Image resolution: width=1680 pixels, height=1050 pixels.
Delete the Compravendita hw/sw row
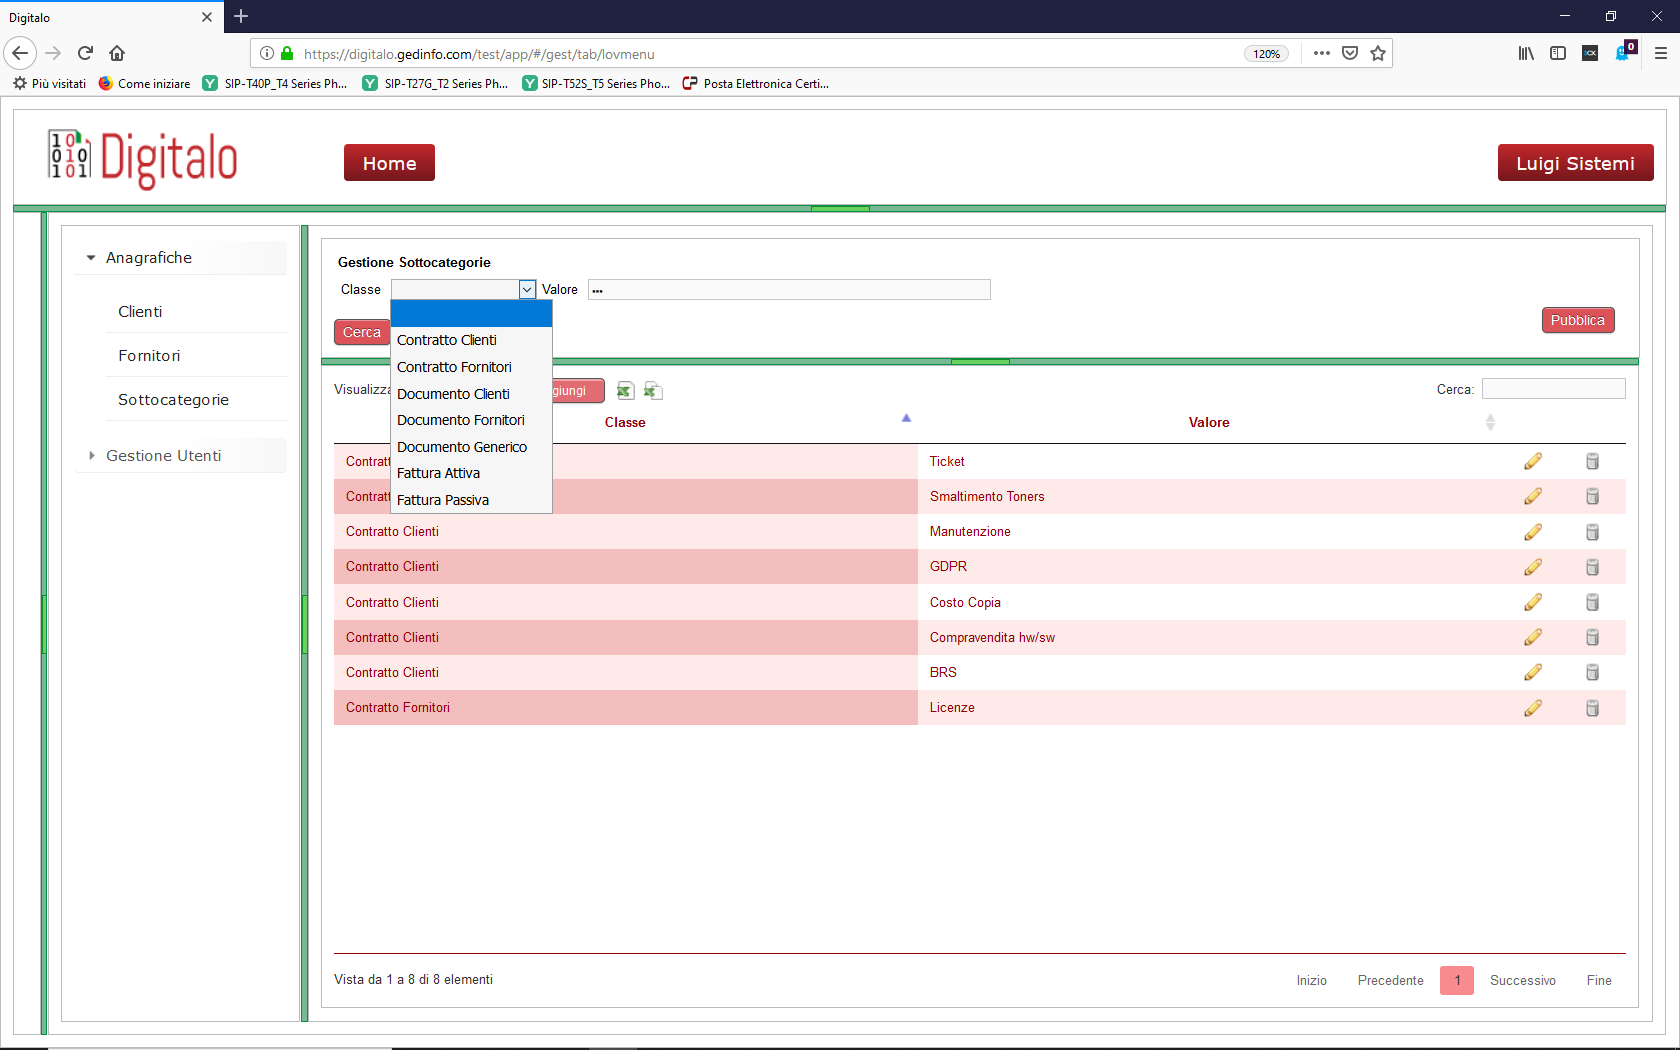(x=1592, y=637)
